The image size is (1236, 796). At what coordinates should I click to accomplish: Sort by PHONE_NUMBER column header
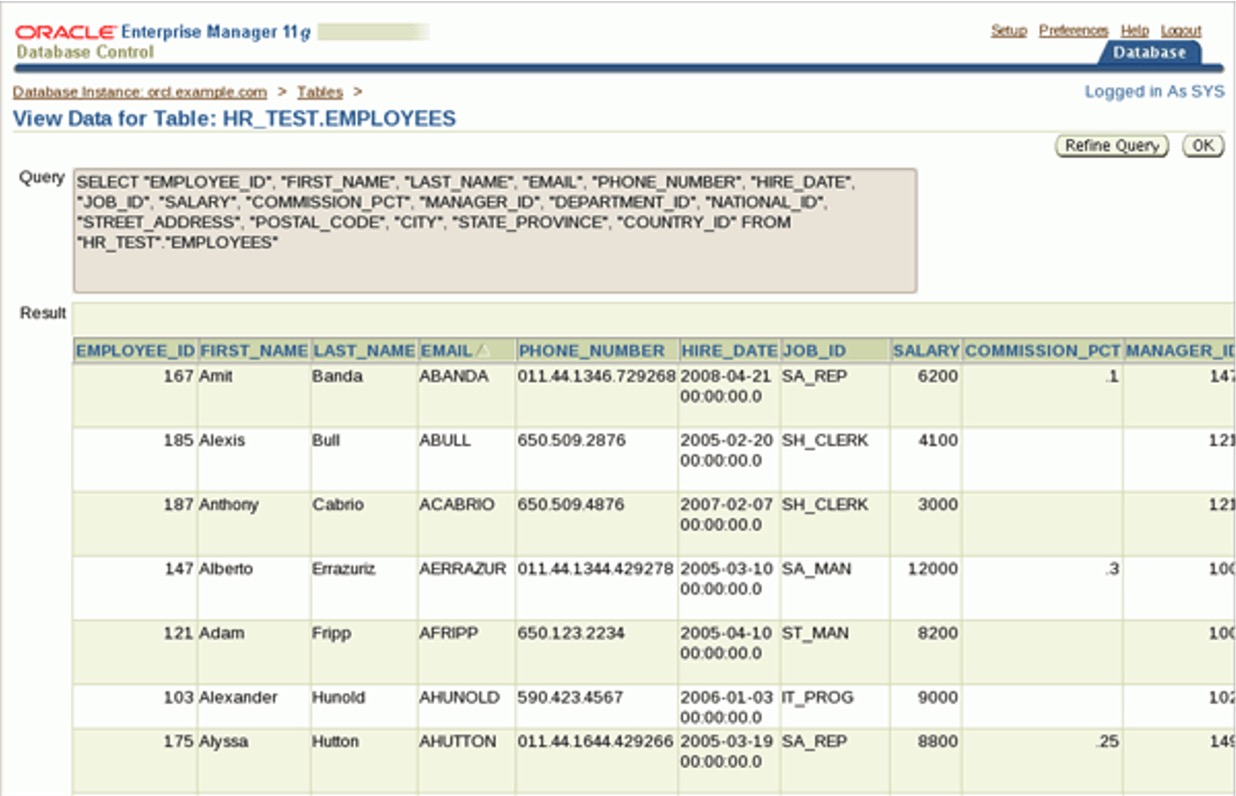591,351
